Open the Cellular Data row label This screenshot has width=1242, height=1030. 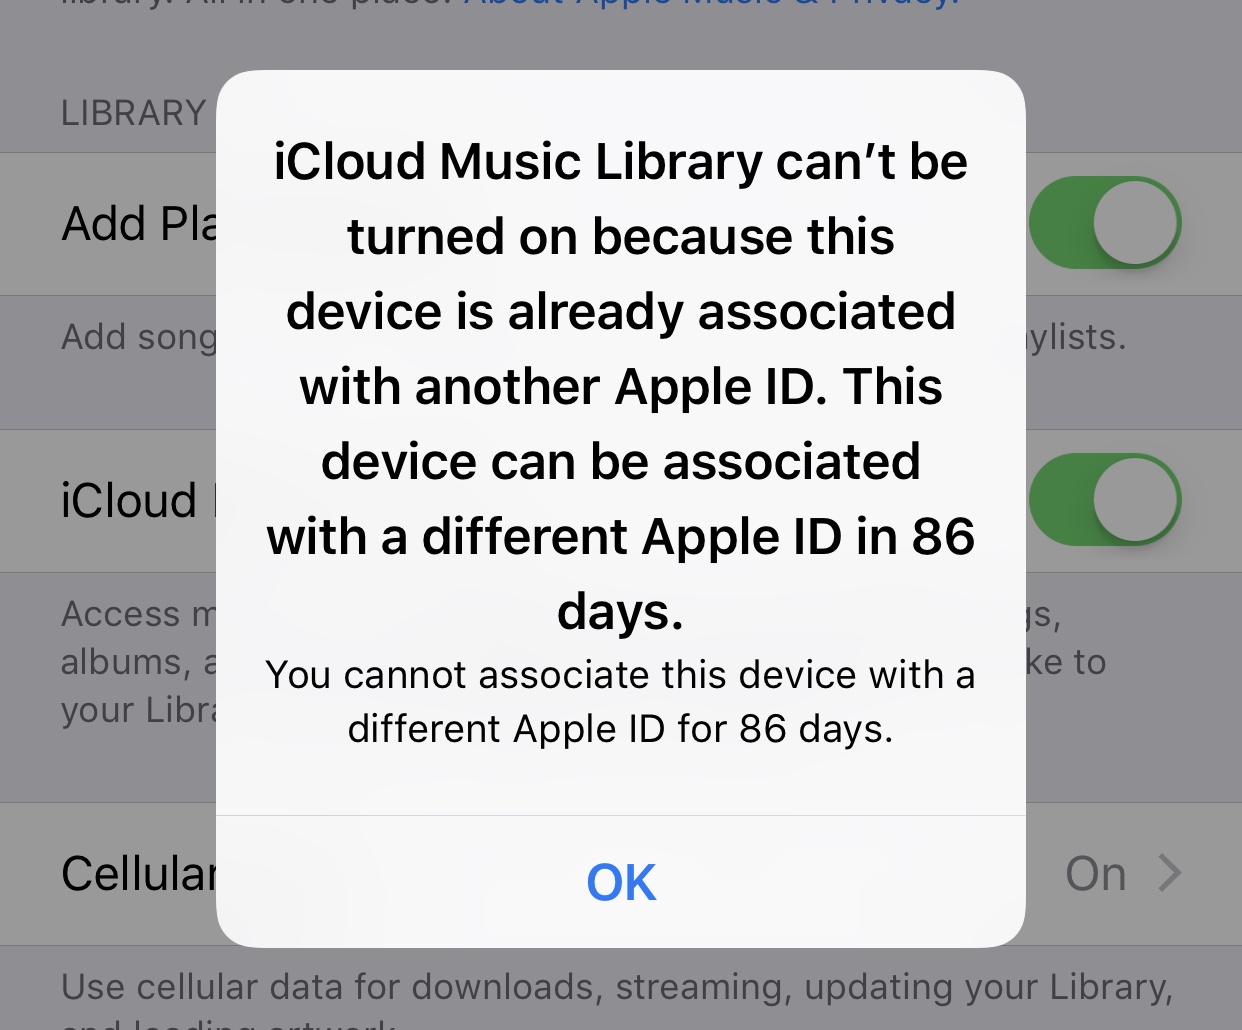139,874
